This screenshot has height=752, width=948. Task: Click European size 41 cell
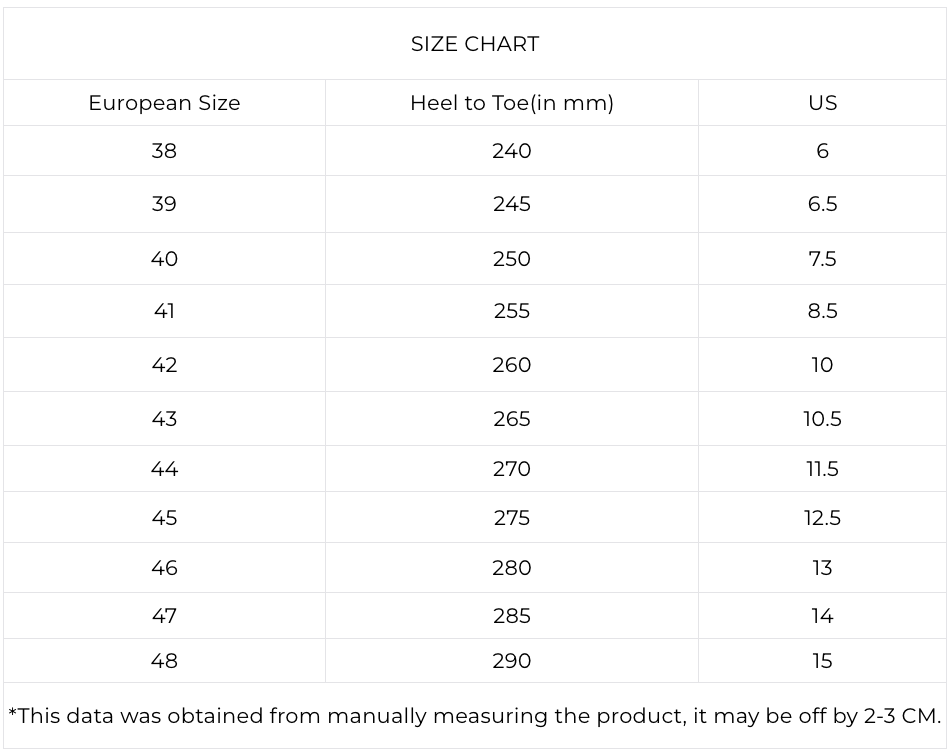pos(164,311)
